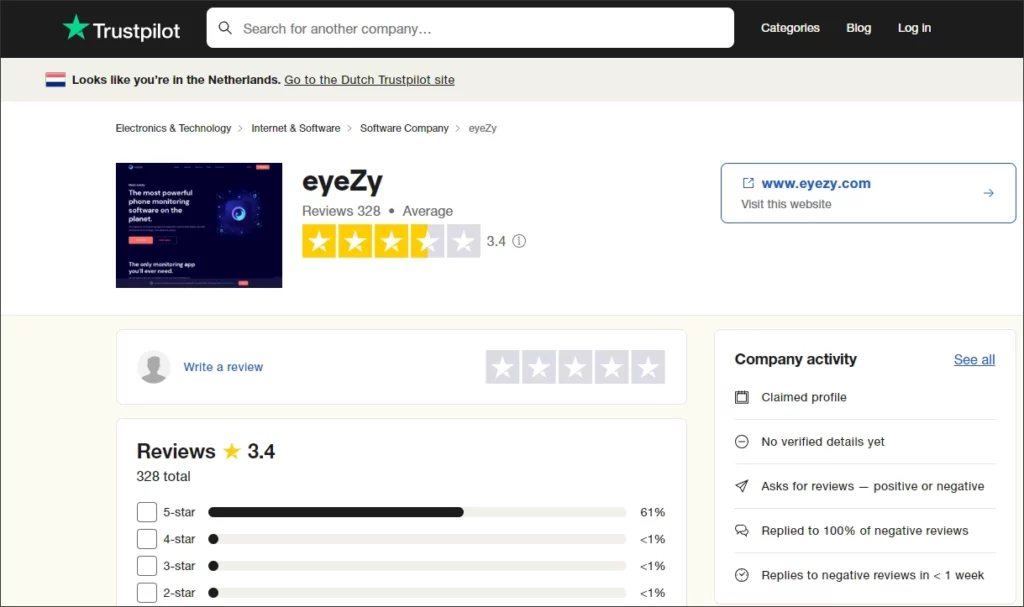Screen dimensions: 1024x607
Task: Click the search magnifier icon
Action: coord(226,28)
